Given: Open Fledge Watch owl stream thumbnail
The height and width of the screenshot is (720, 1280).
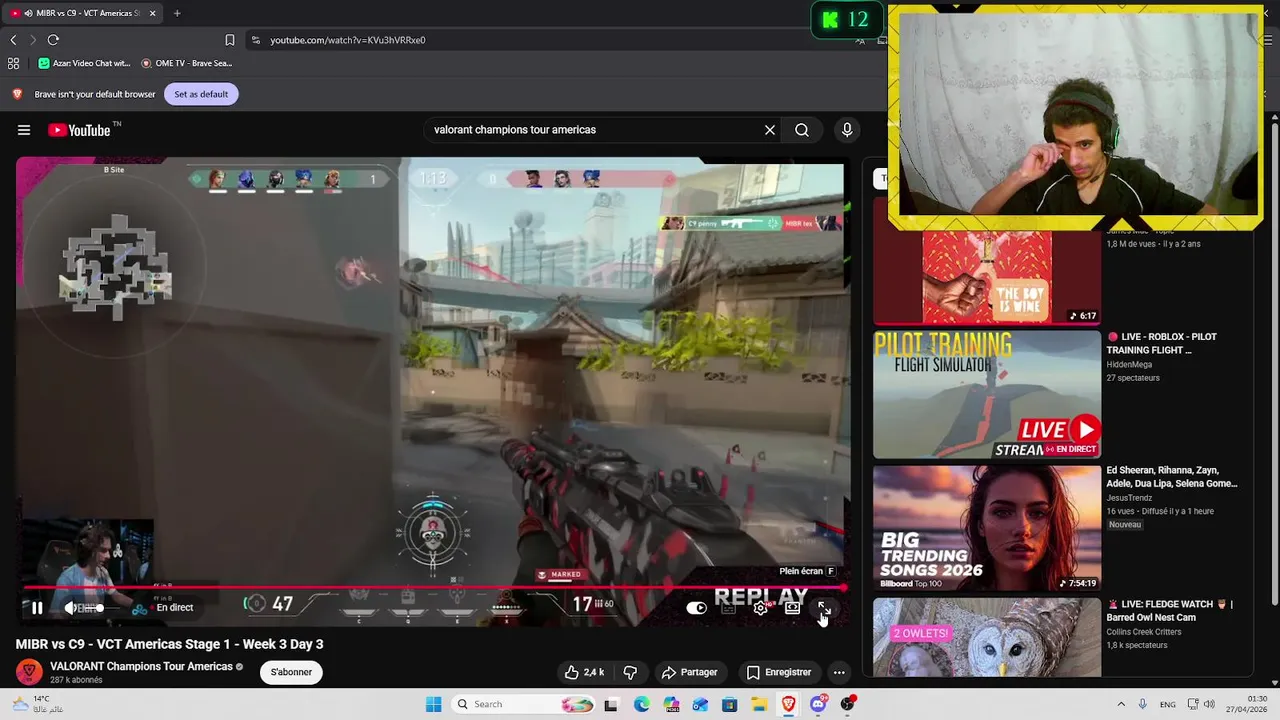Looking at the screenshot, I should pos(987,638).
